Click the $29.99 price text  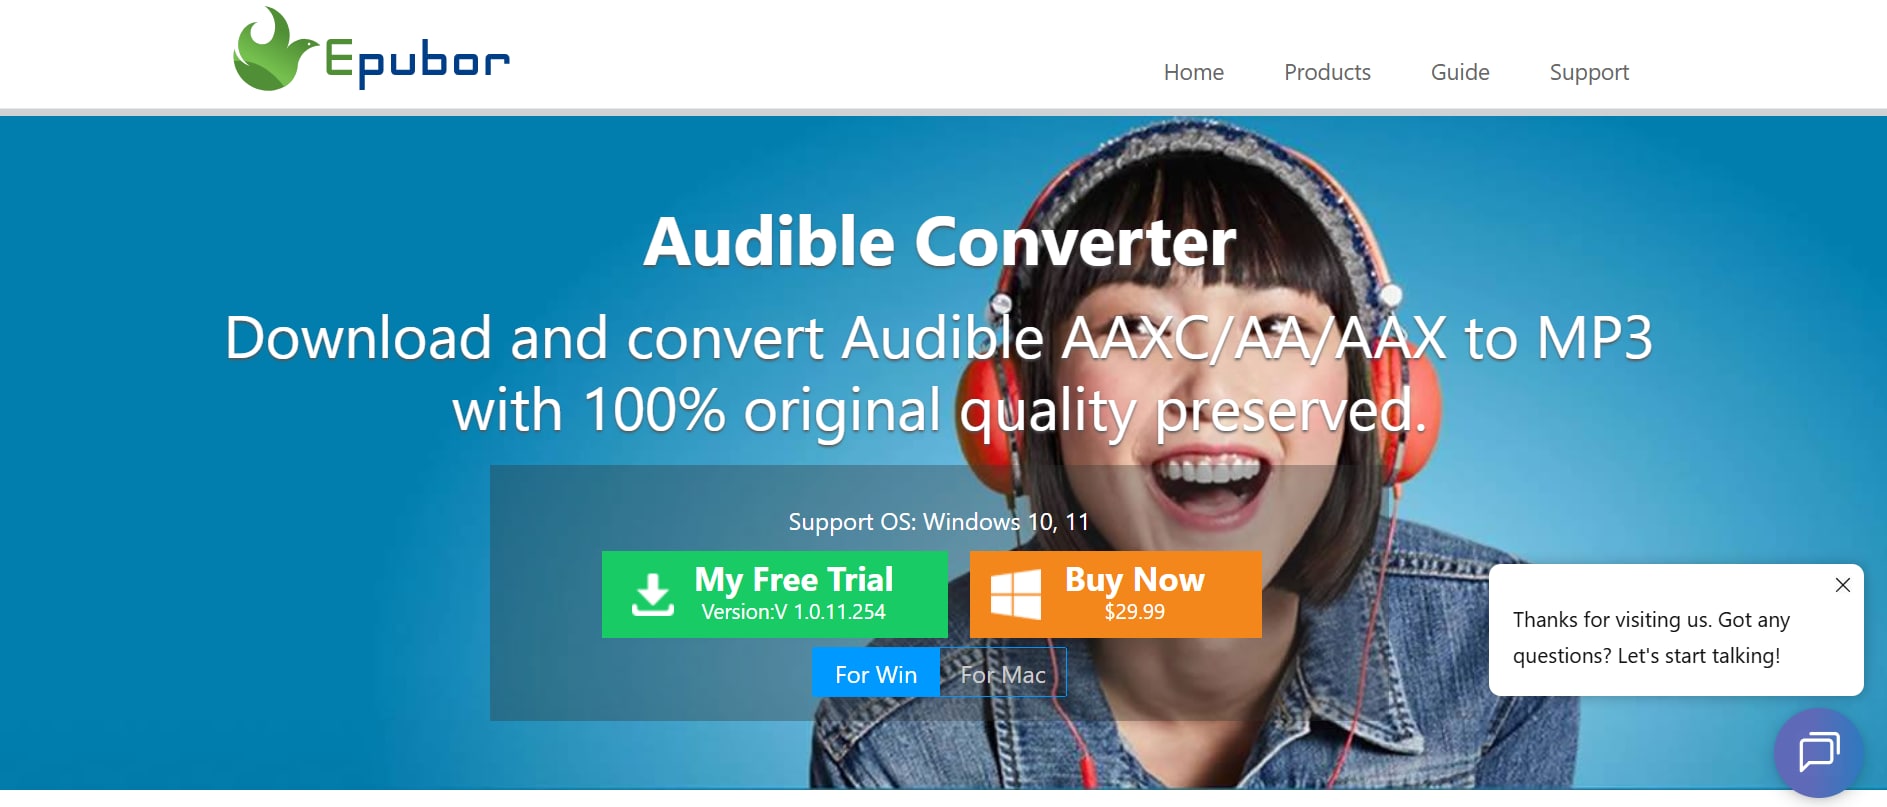[1134, 611]
